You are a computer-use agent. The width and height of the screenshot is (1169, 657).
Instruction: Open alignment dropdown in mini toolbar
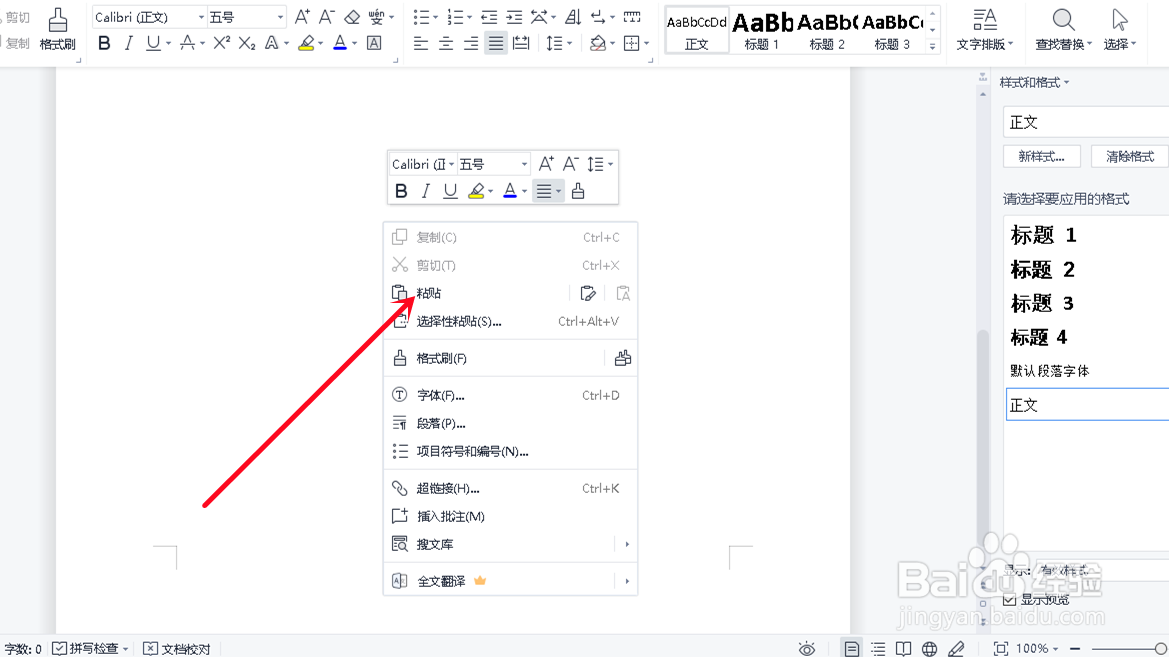(558, 192)
